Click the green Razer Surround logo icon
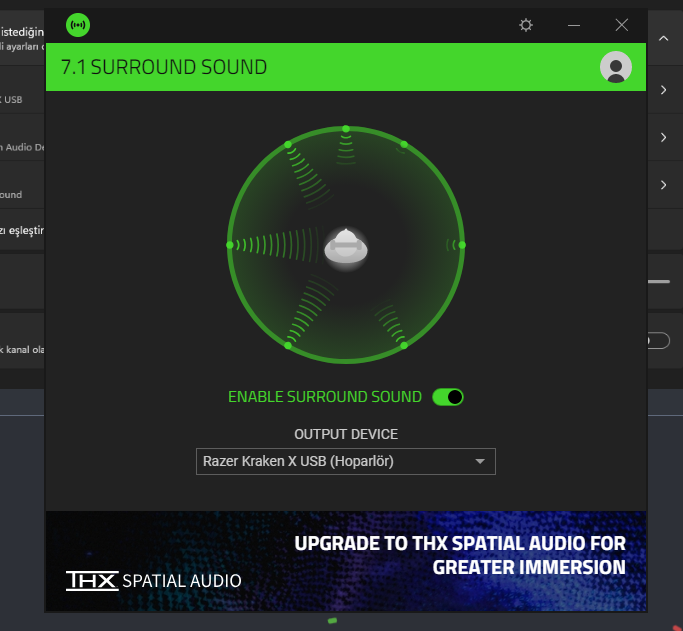This screenshot has width=683, height=631. point(78,25)
